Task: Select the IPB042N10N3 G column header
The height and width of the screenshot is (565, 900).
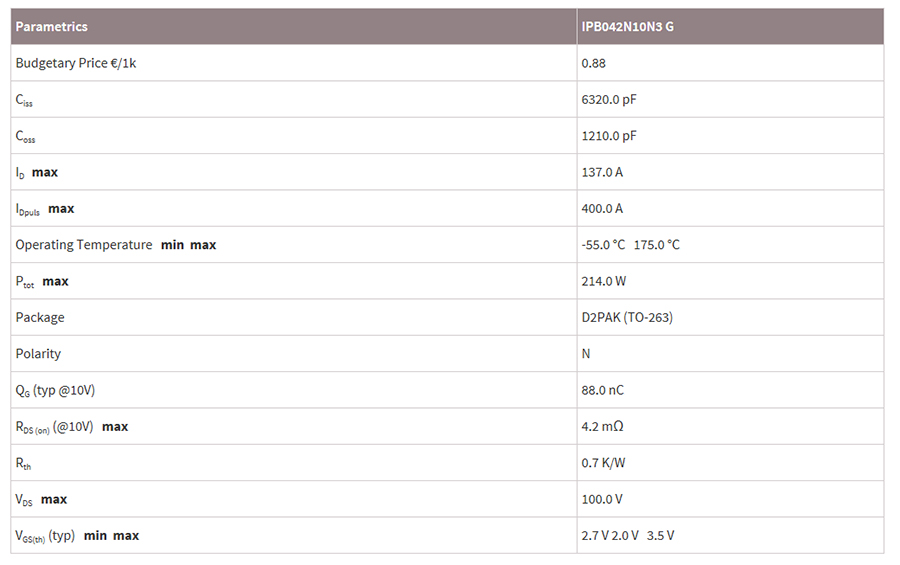Action: click(x=627, y=27)
